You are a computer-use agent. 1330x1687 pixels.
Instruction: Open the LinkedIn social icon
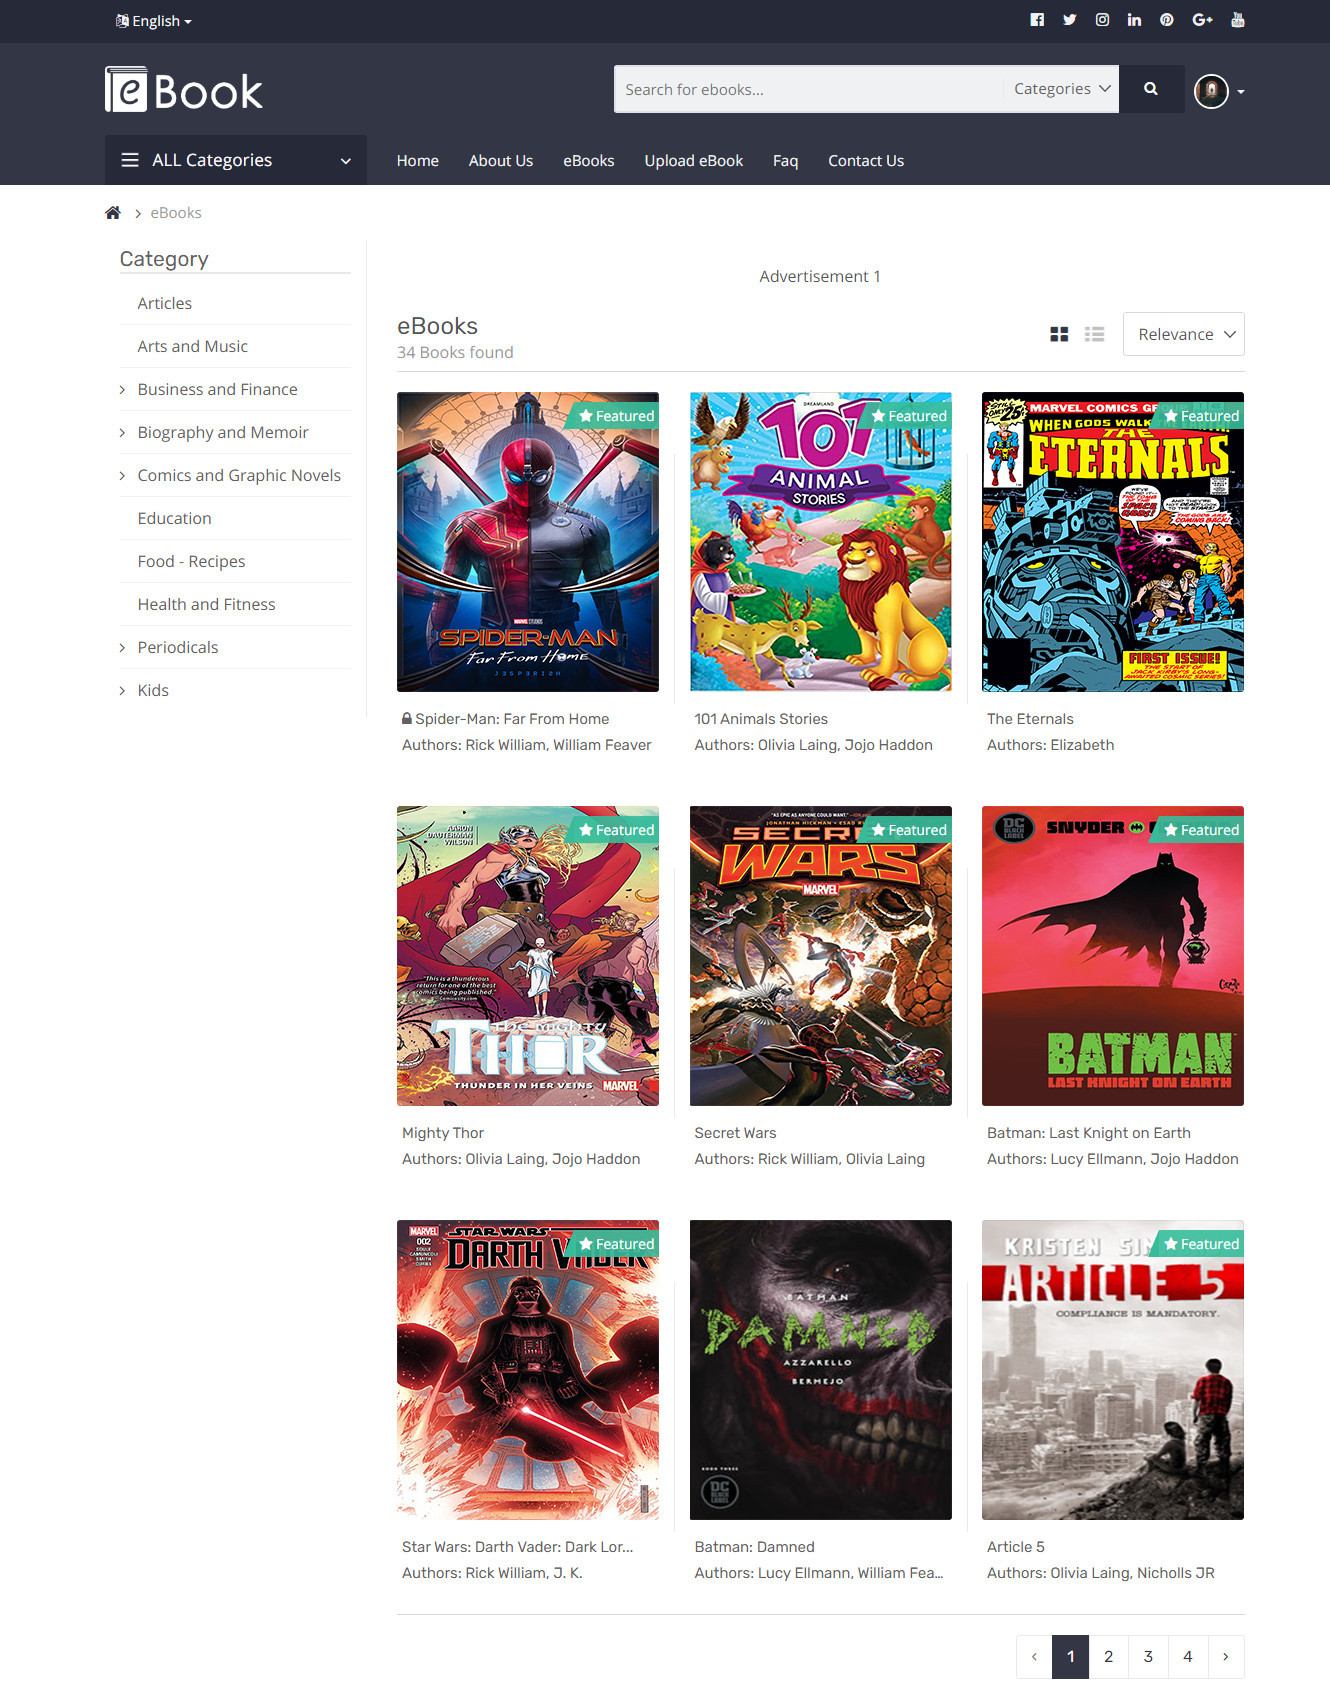[1134, 20]
